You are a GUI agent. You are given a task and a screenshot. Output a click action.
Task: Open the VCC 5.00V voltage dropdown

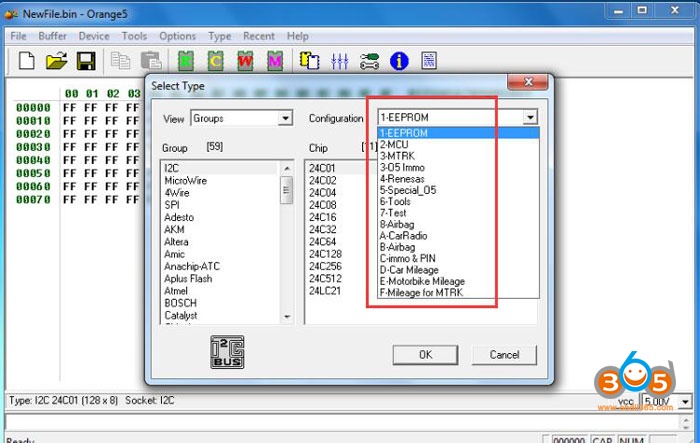tap(685, 402)
